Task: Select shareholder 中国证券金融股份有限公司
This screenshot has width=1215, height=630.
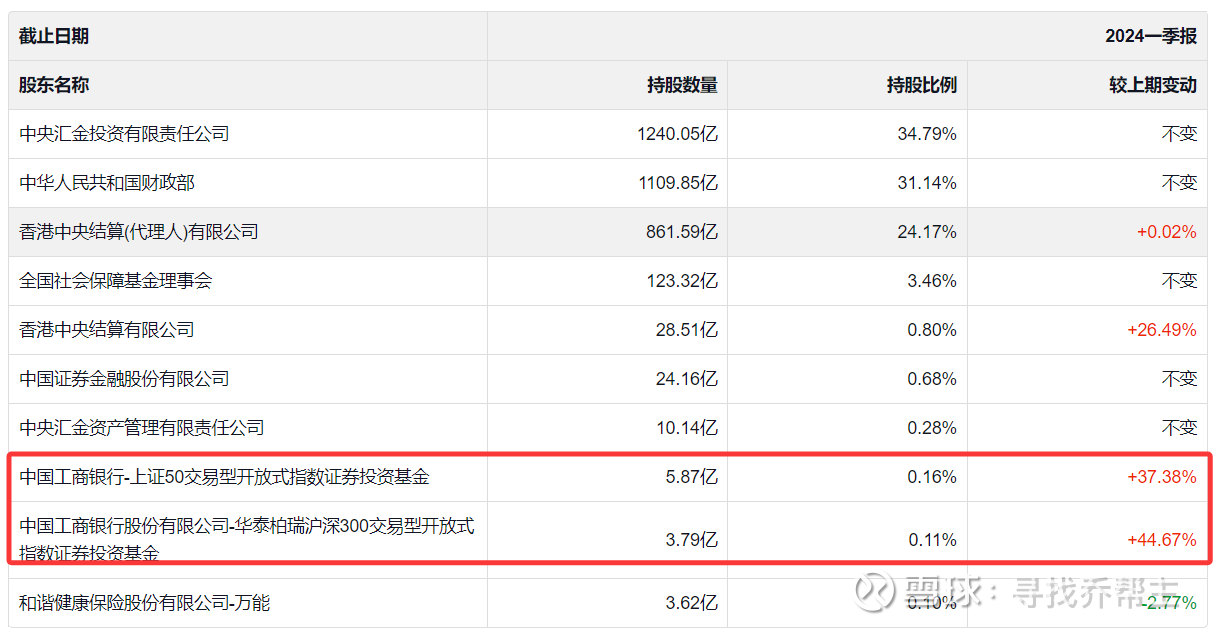Action: pyautogui.click(x=124, y=379)
